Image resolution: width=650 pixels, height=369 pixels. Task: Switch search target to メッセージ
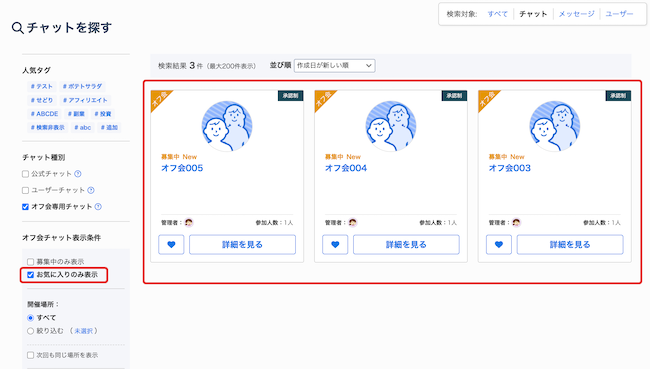(x=576, y=14)
